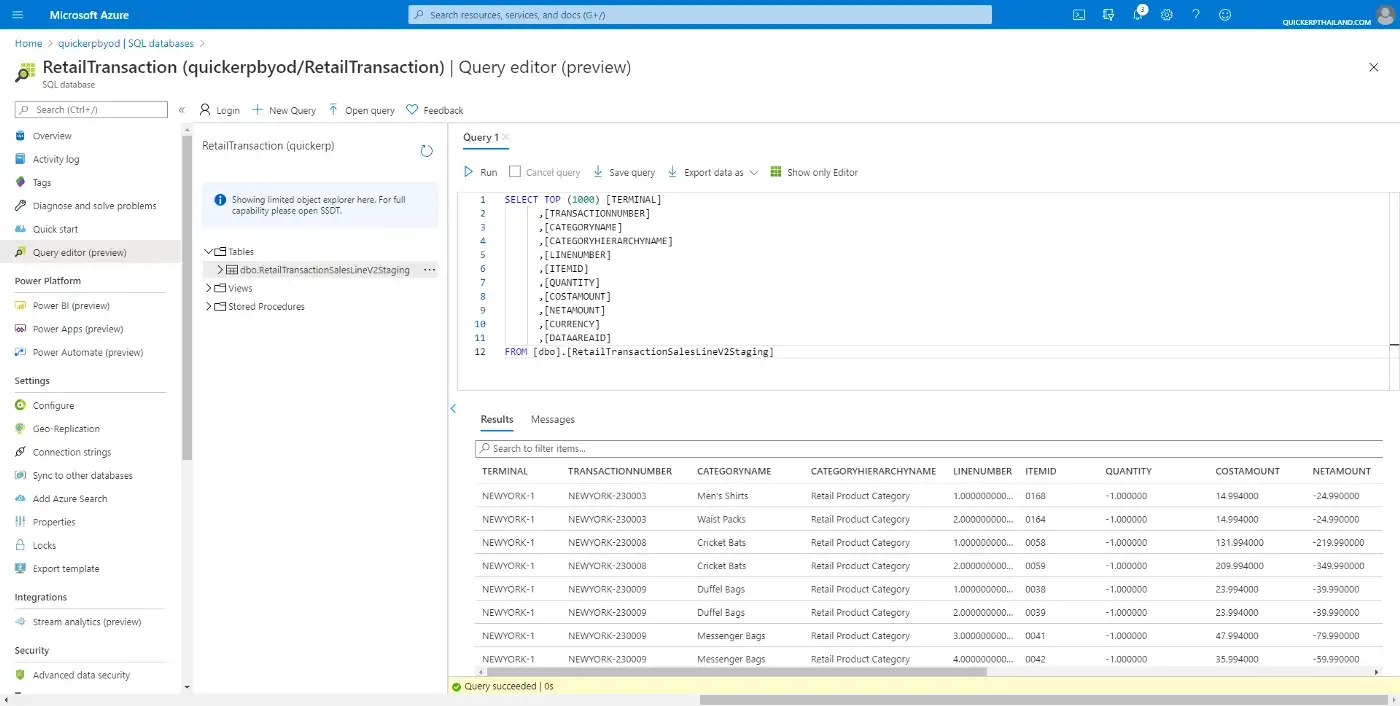The width and height of the screenshot is (1400, 706).
Task: Save the current query
Action: [624, 173]
